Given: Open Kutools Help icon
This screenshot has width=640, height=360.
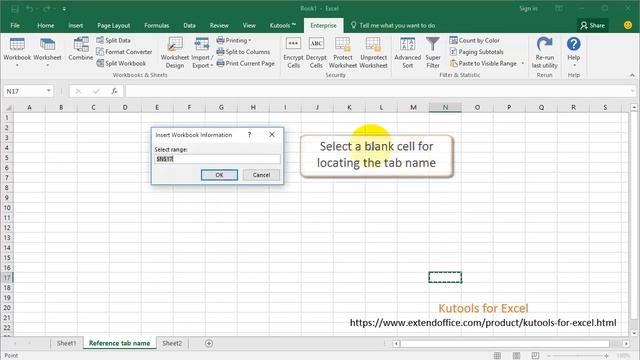Looking at the screenshot, I should tap(573, 51).
